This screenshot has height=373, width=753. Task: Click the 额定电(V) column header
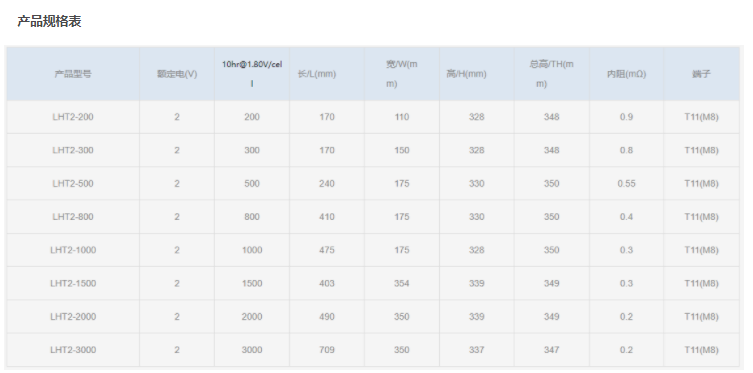pos(177,74)
